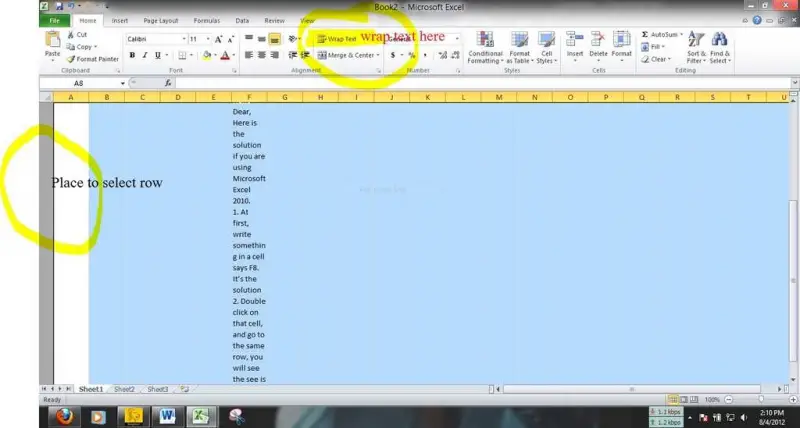Activate the Format Painter brush

pos(92,59)
